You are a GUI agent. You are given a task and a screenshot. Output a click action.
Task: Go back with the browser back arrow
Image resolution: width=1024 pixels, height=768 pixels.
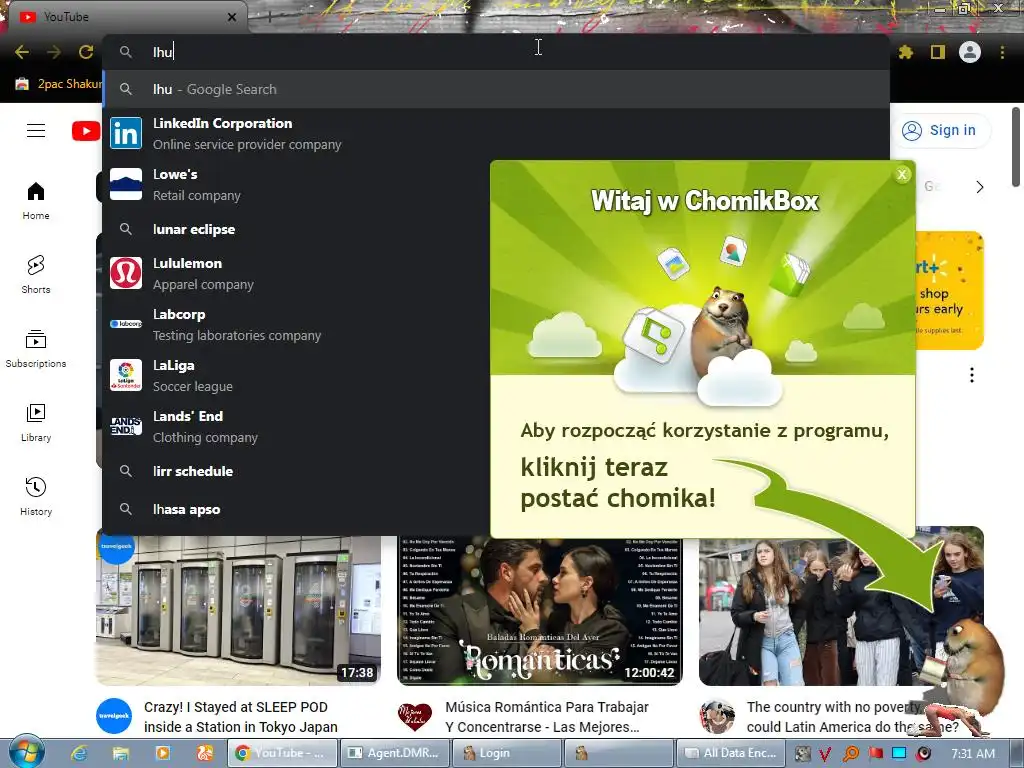tap(22, 52)
